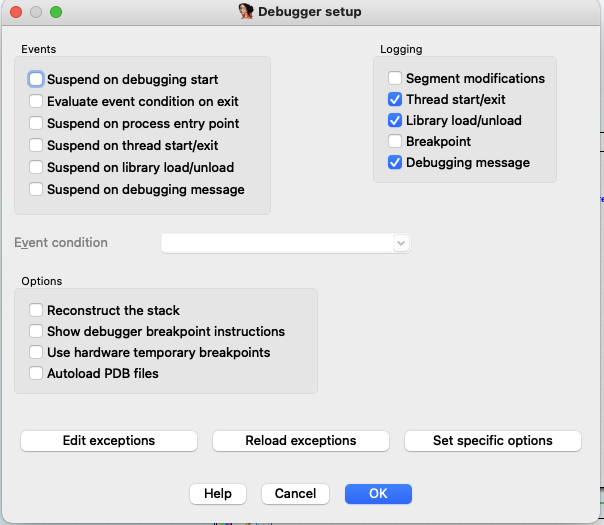This screenshot has width=604, height=525.
Task: Expand the Event condition dropdown arrow
Action: [401, 243]
